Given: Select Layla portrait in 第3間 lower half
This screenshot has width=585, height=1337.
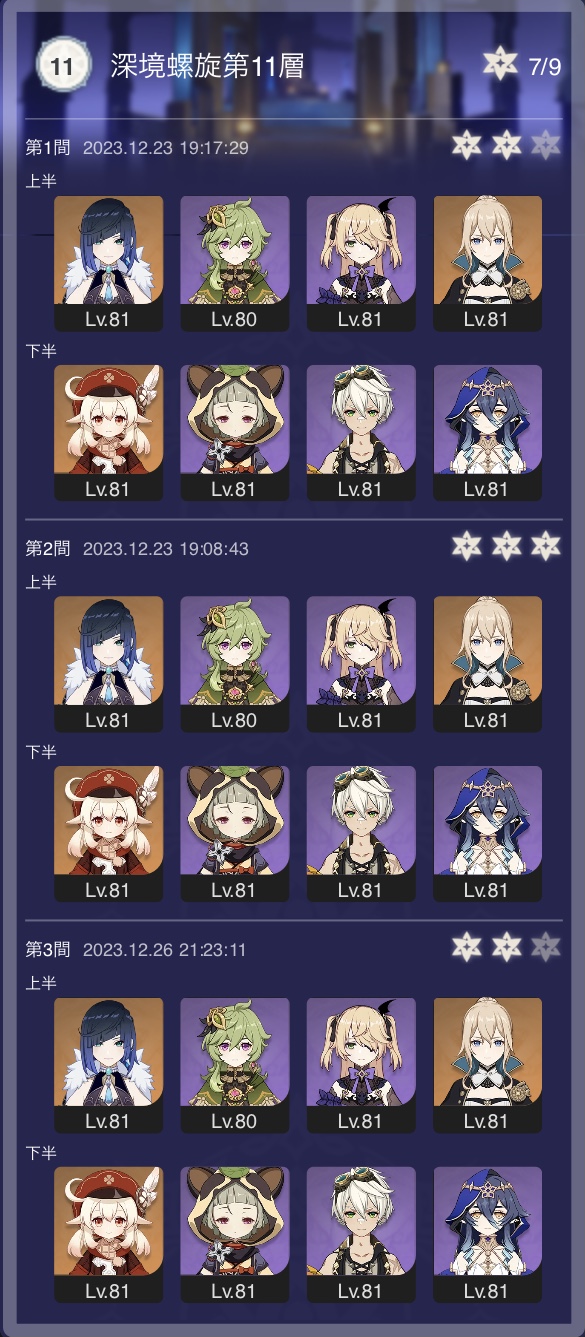Looking at the screenshot, I should [488, 1234].
